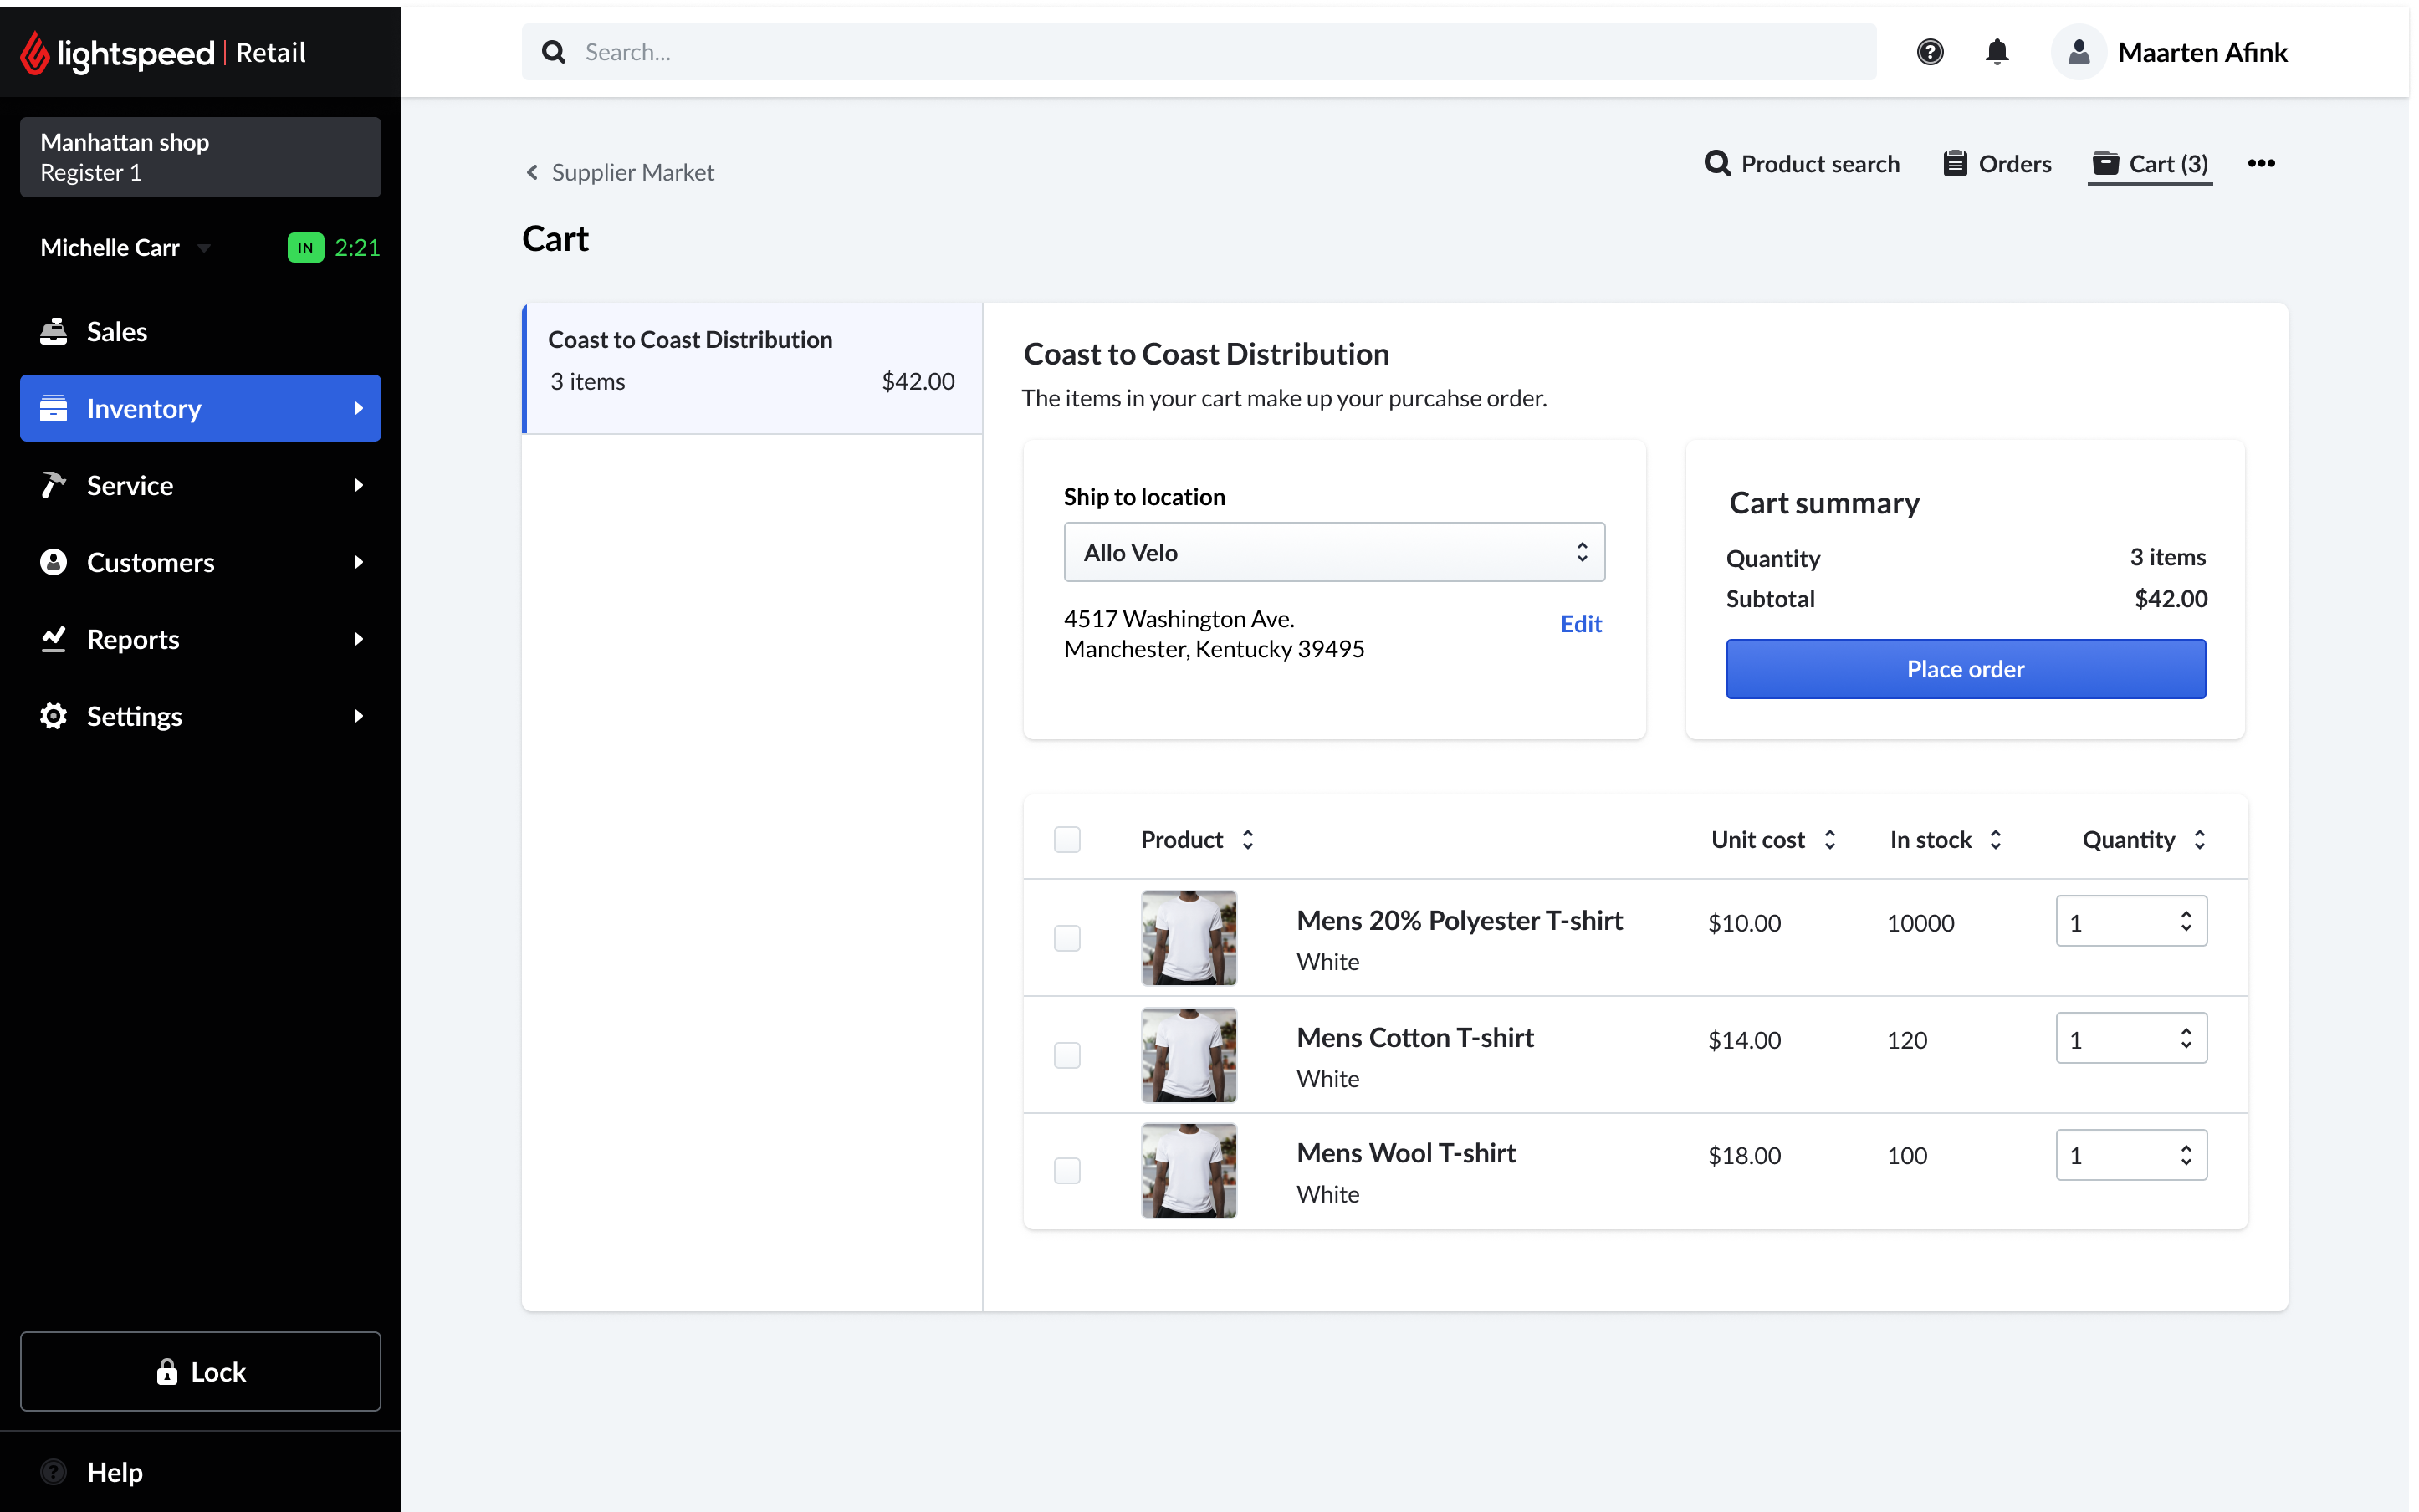Click the back chevron beside Supplier Market
This screenshot has width=2419, height=1512.
[532, 172]
